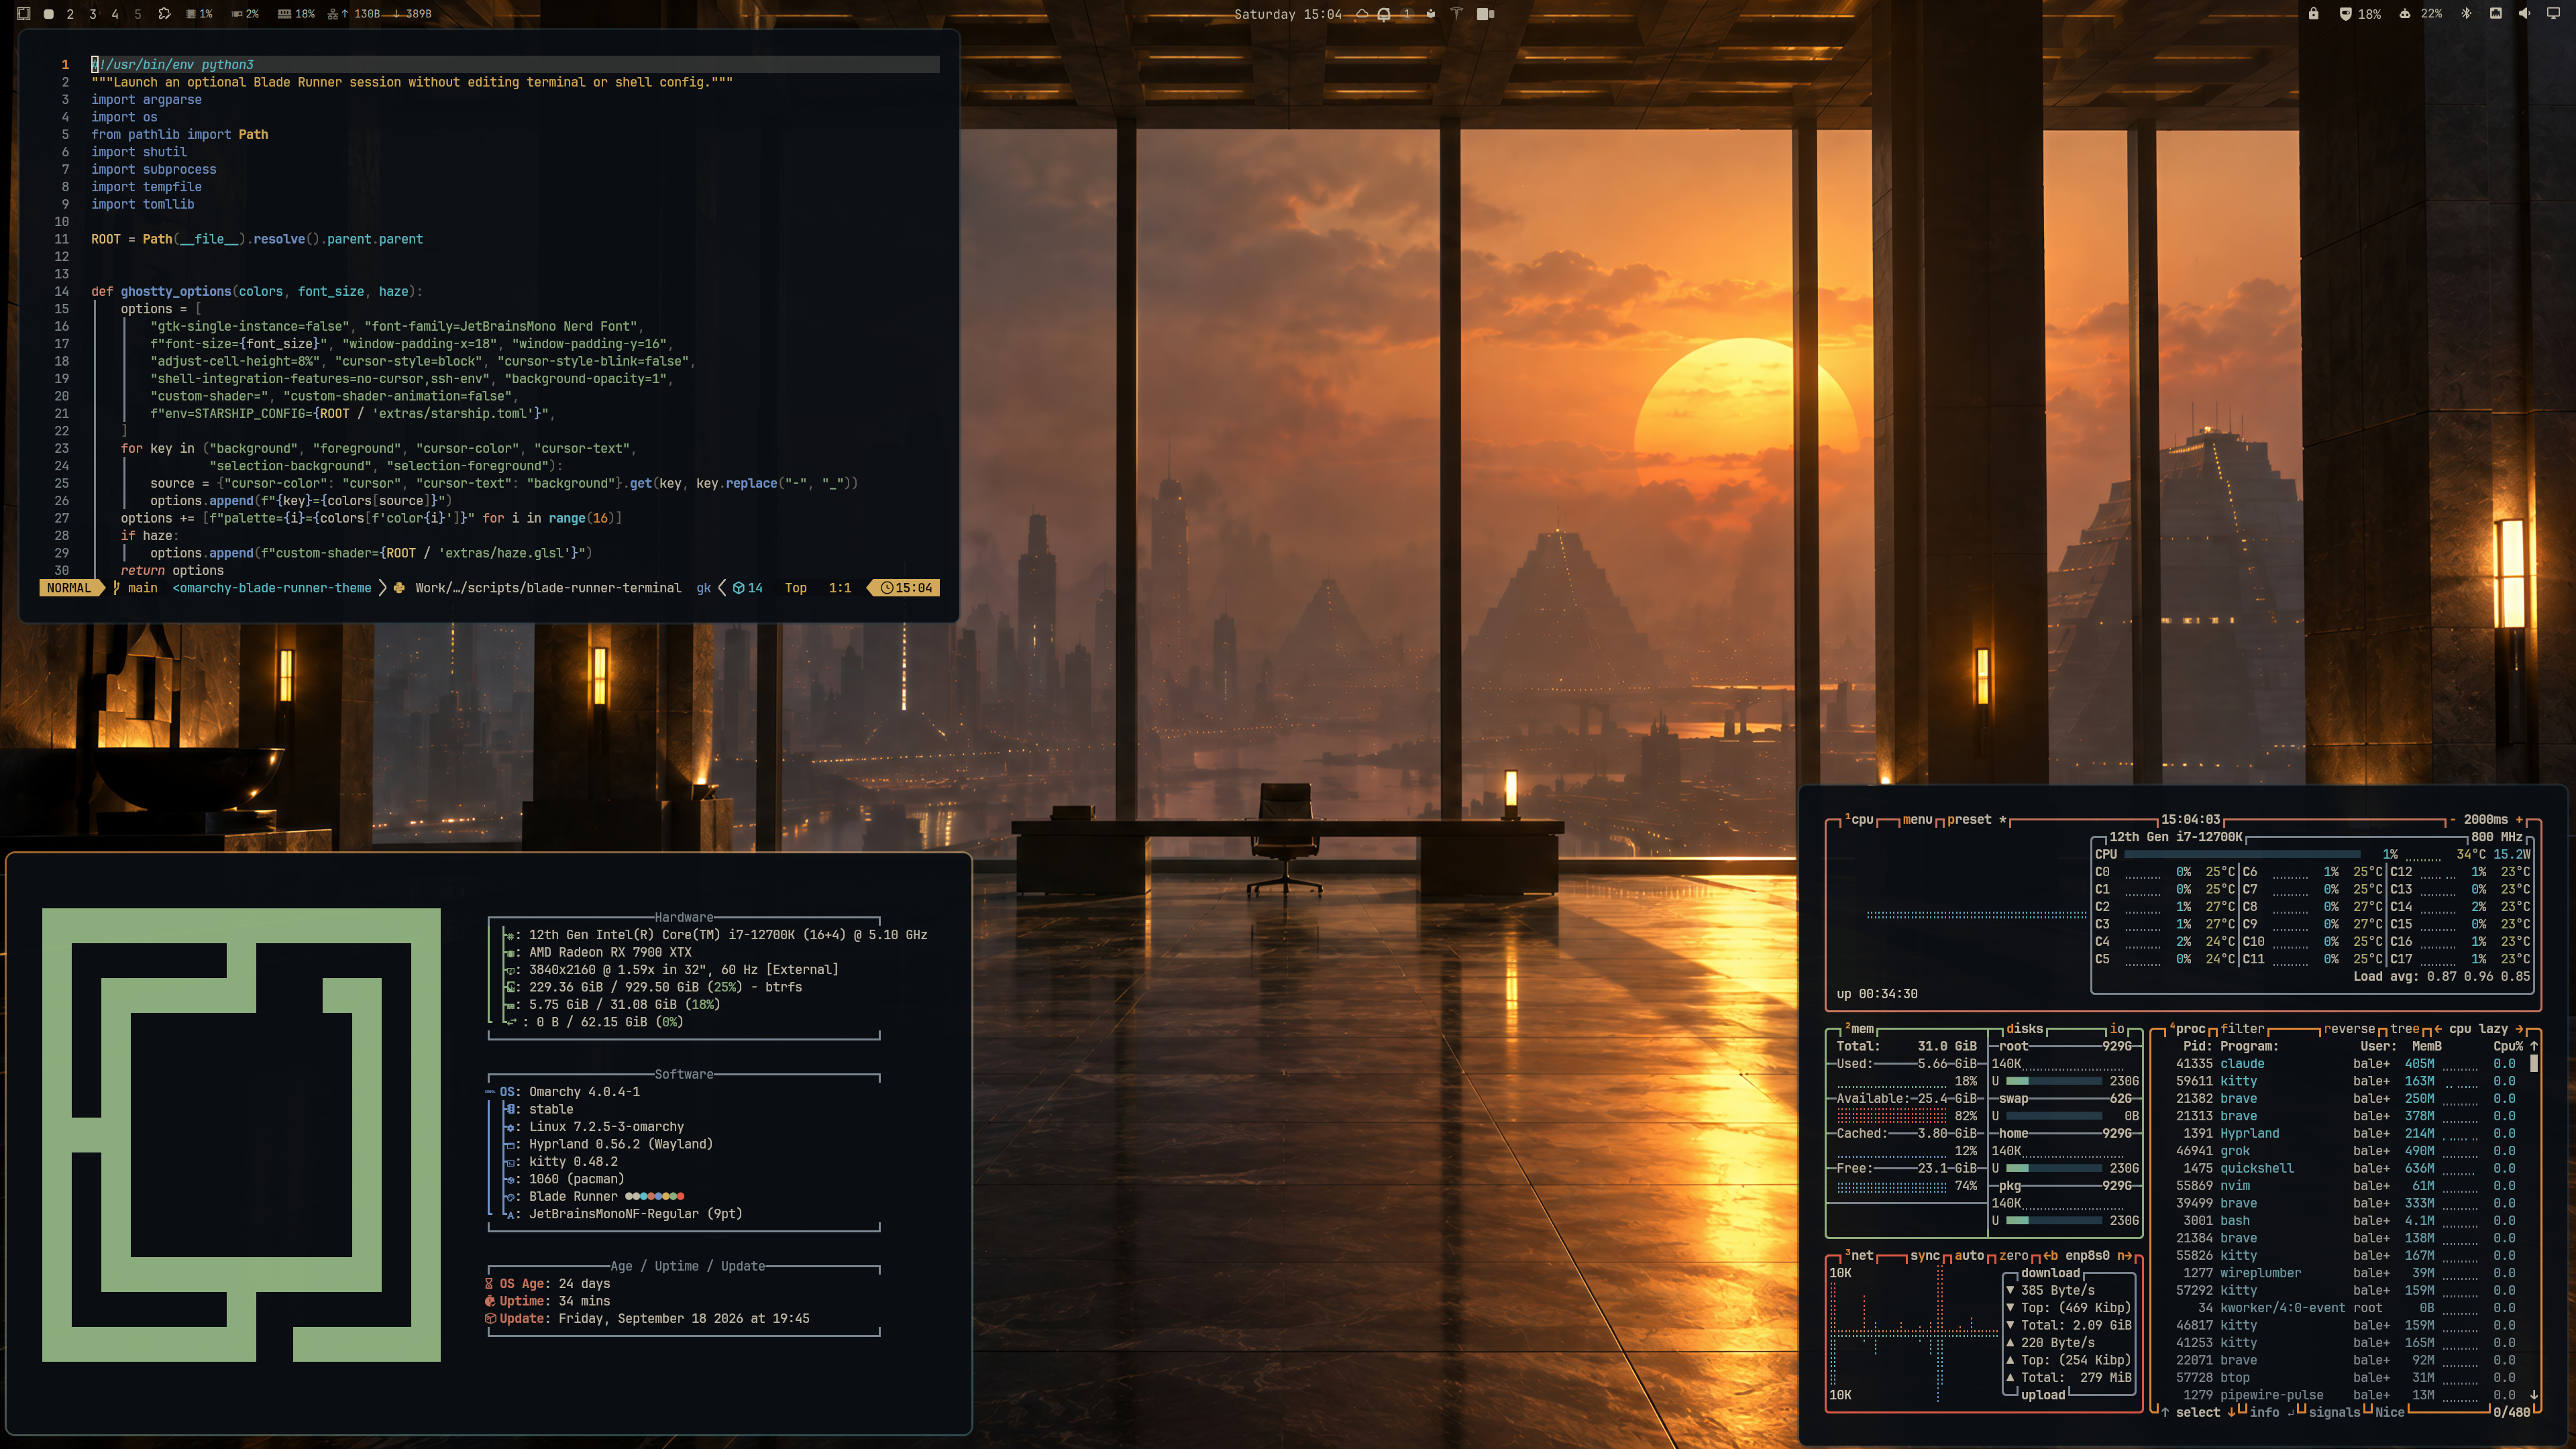Open the 2% usage indicator in top bar
This screenshot has width=2576, height=1449.
click(x=245, y=14)
